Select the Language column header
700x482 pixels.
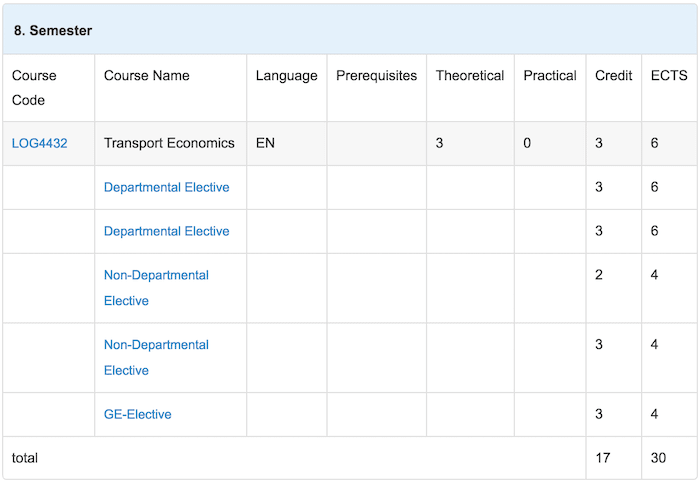[287, 88]
